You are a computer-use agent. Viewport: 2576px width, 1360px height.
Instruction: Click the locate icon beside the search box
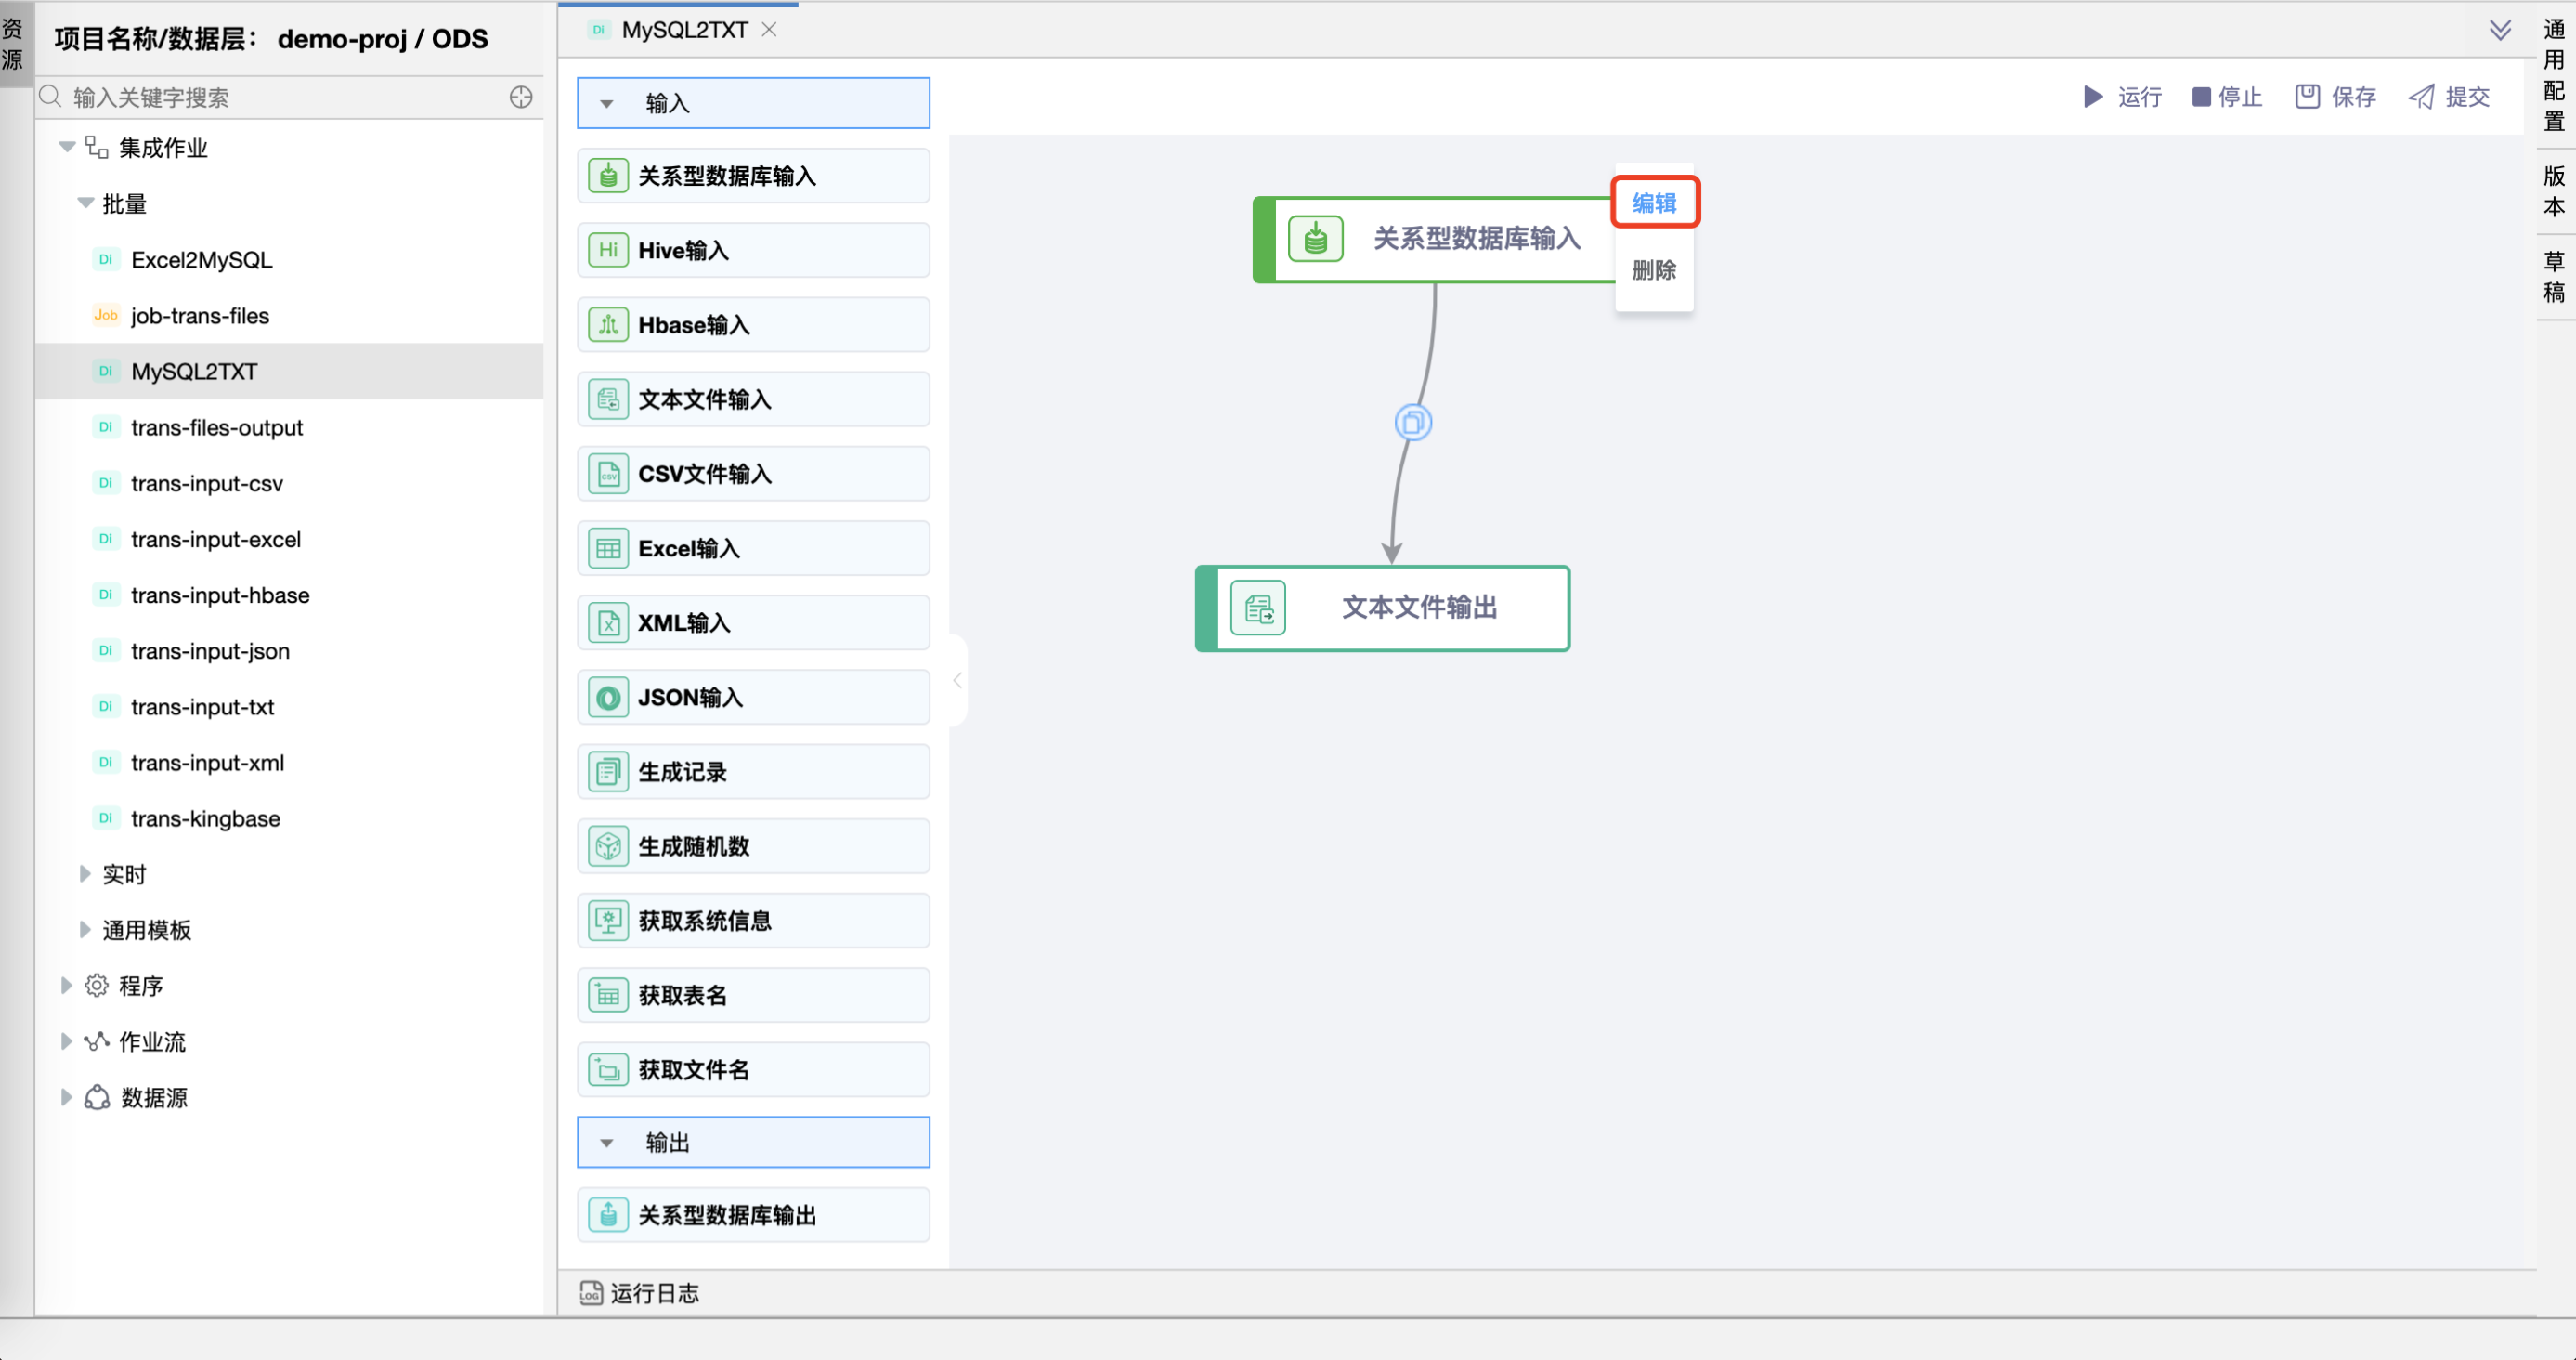pyautogui.click(x=520, y=97)
